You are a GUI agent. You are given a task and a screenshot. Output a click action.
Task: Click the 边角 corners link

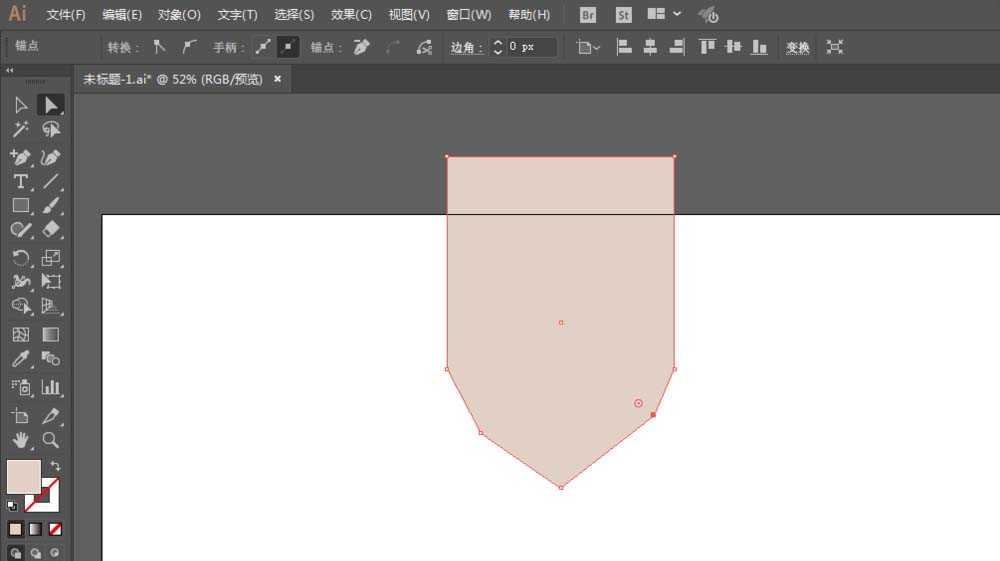[x=466, y=47]
